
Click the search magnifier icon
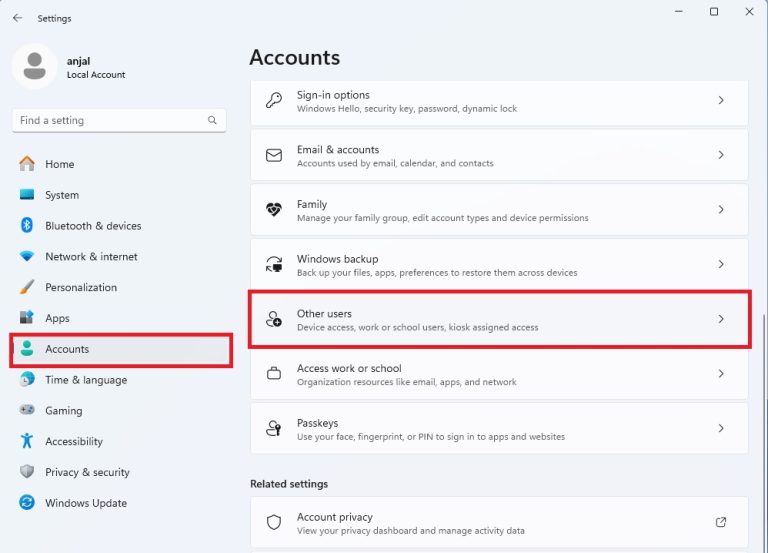point(212,120)
